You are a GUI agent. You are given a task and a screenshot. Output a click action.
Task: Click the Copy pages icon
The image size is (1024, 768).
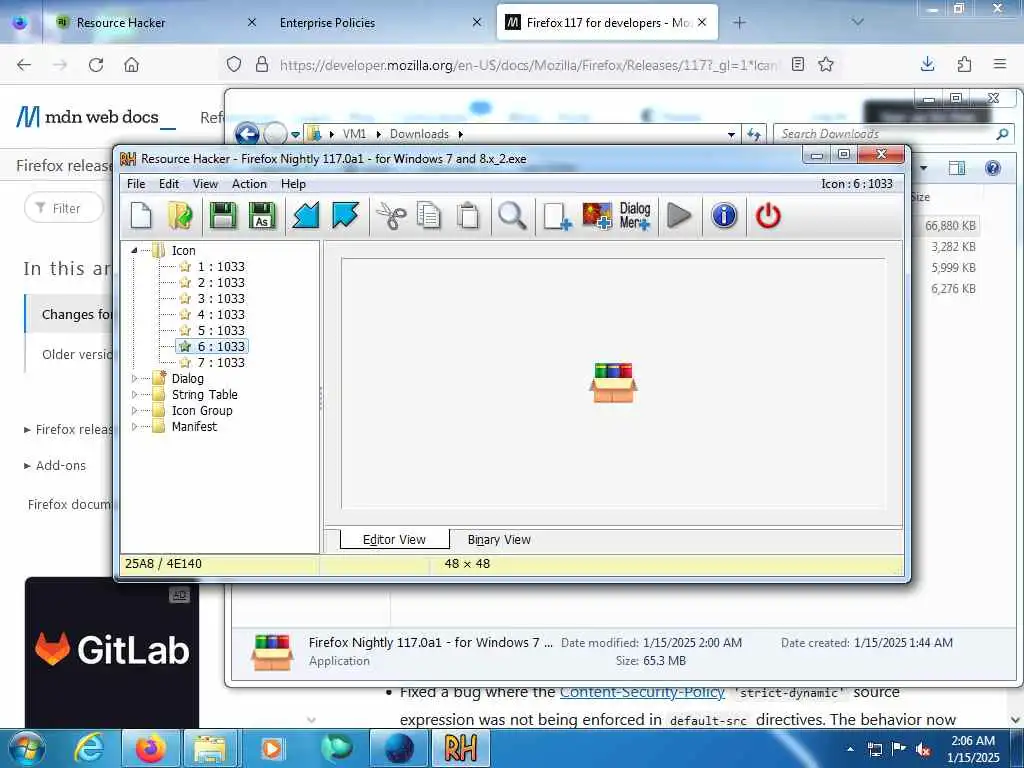point(428,216)
